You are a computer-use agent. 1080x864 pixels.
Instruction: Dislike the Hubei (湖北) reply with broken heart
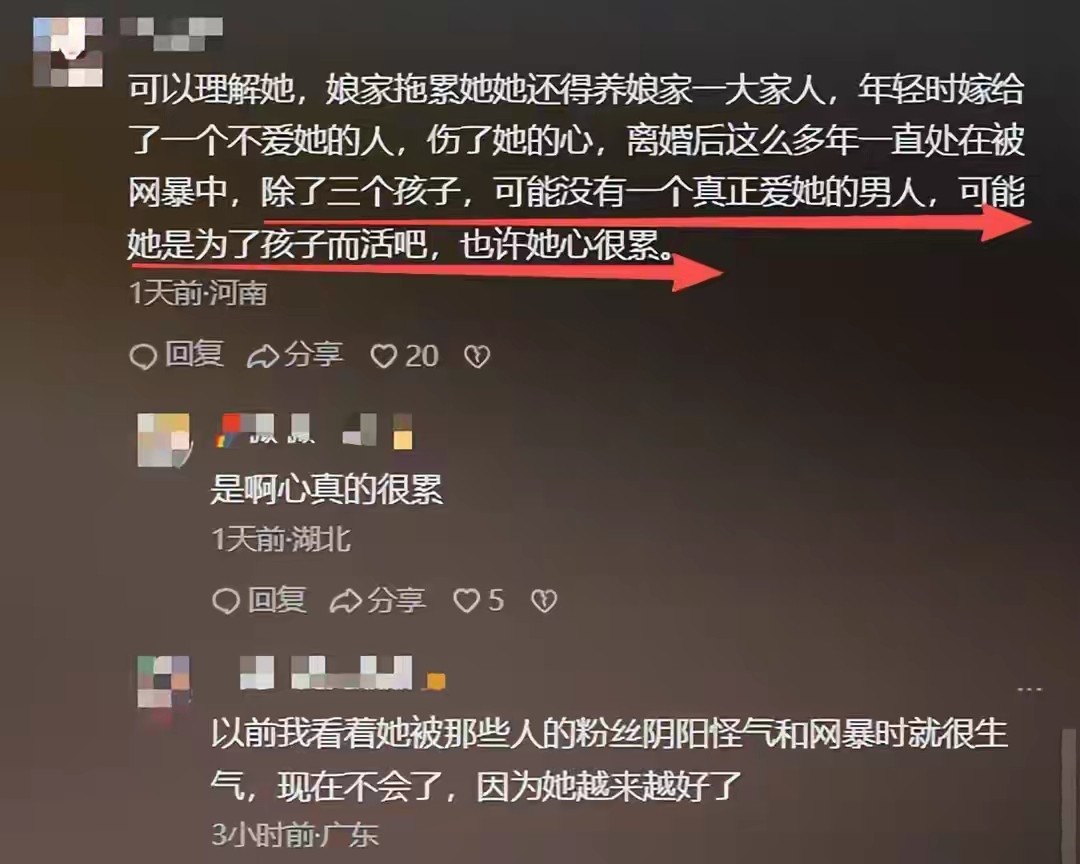544,601
